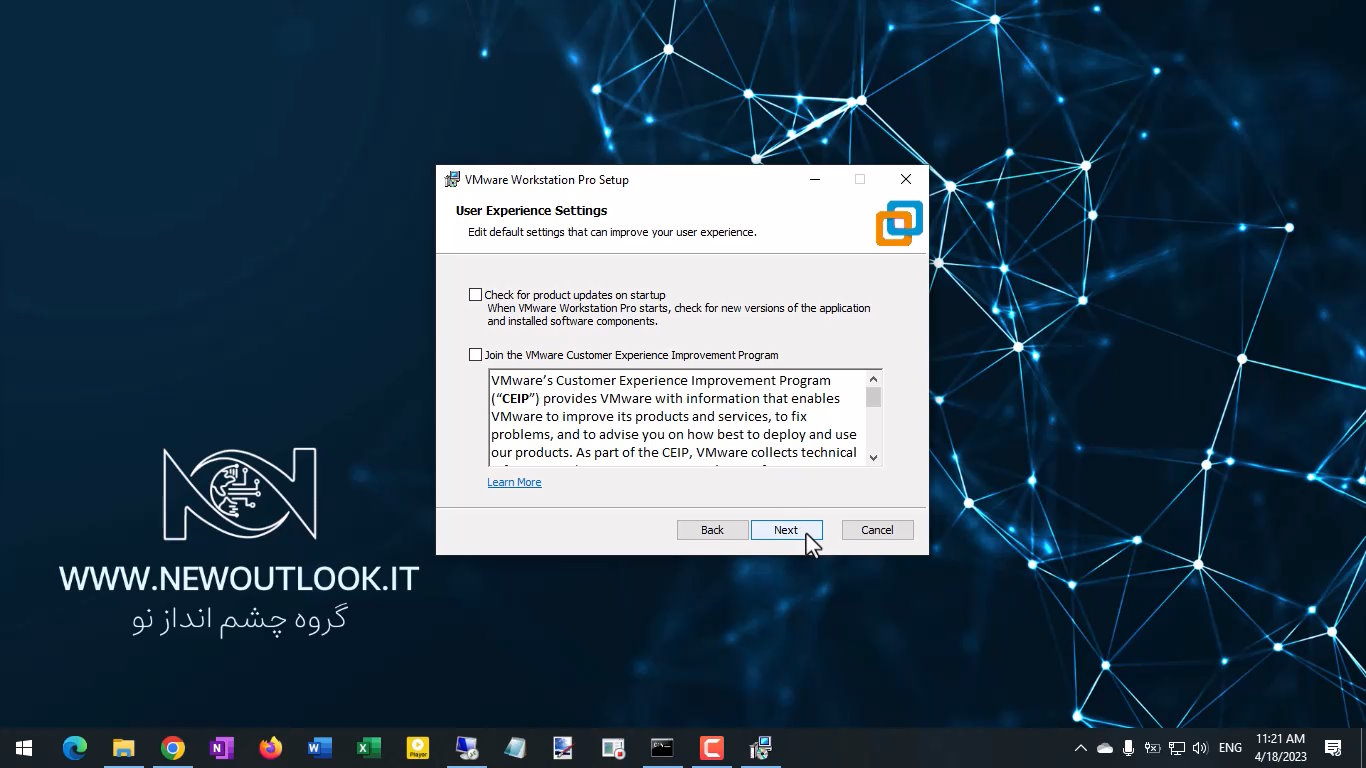Open the Command Prompt taskbar icon
Viewport: 1366px width, 768px height.
click(662, 748)
